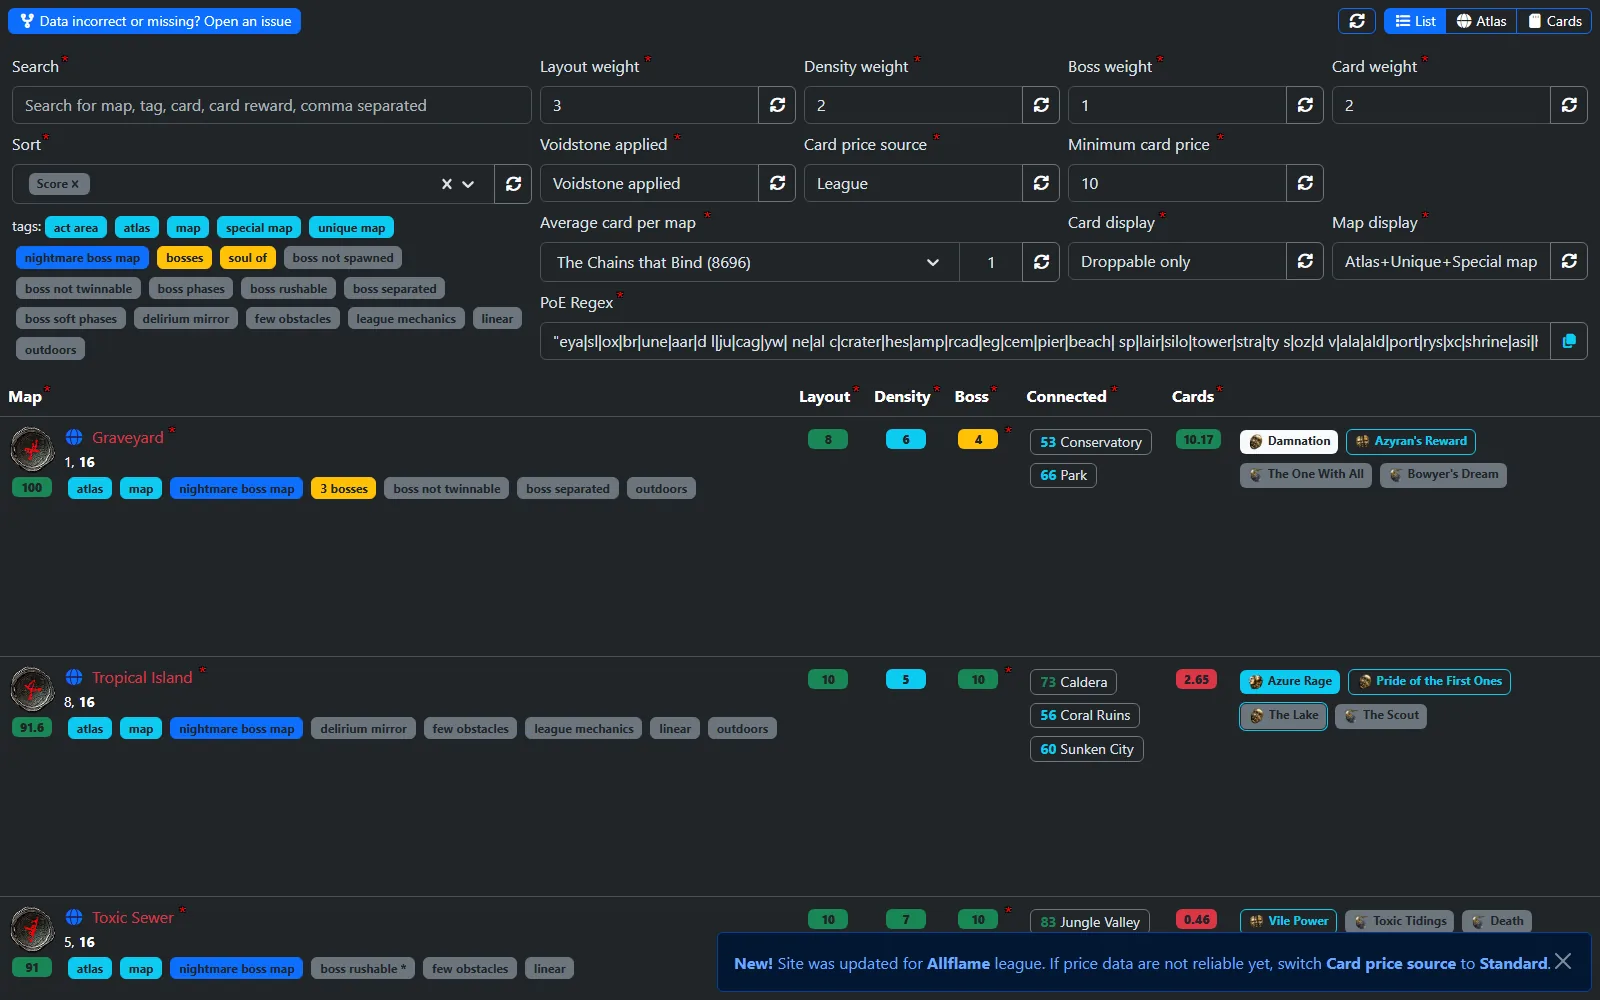
Task: Open the Toxic Sewer wiki globe icon
Action: pyautogui.click(x=74, y=917)
